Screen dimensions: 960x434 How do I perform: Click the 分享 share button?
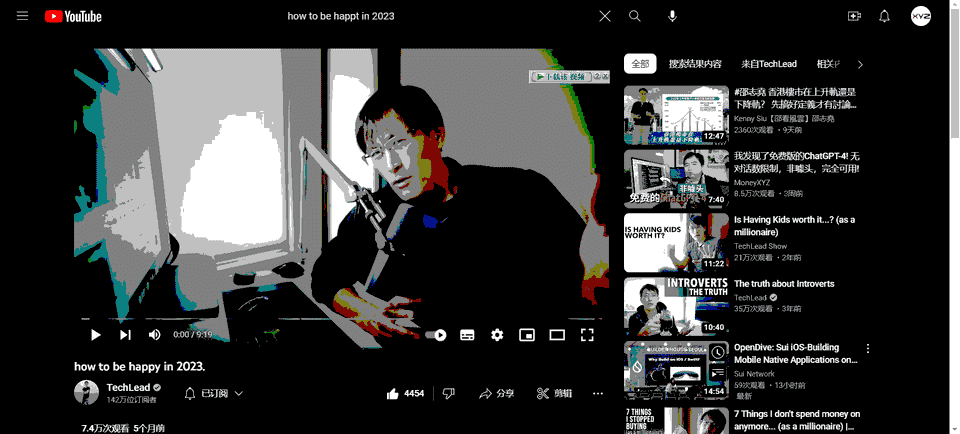pyautogui.click(x=497, y=394)
